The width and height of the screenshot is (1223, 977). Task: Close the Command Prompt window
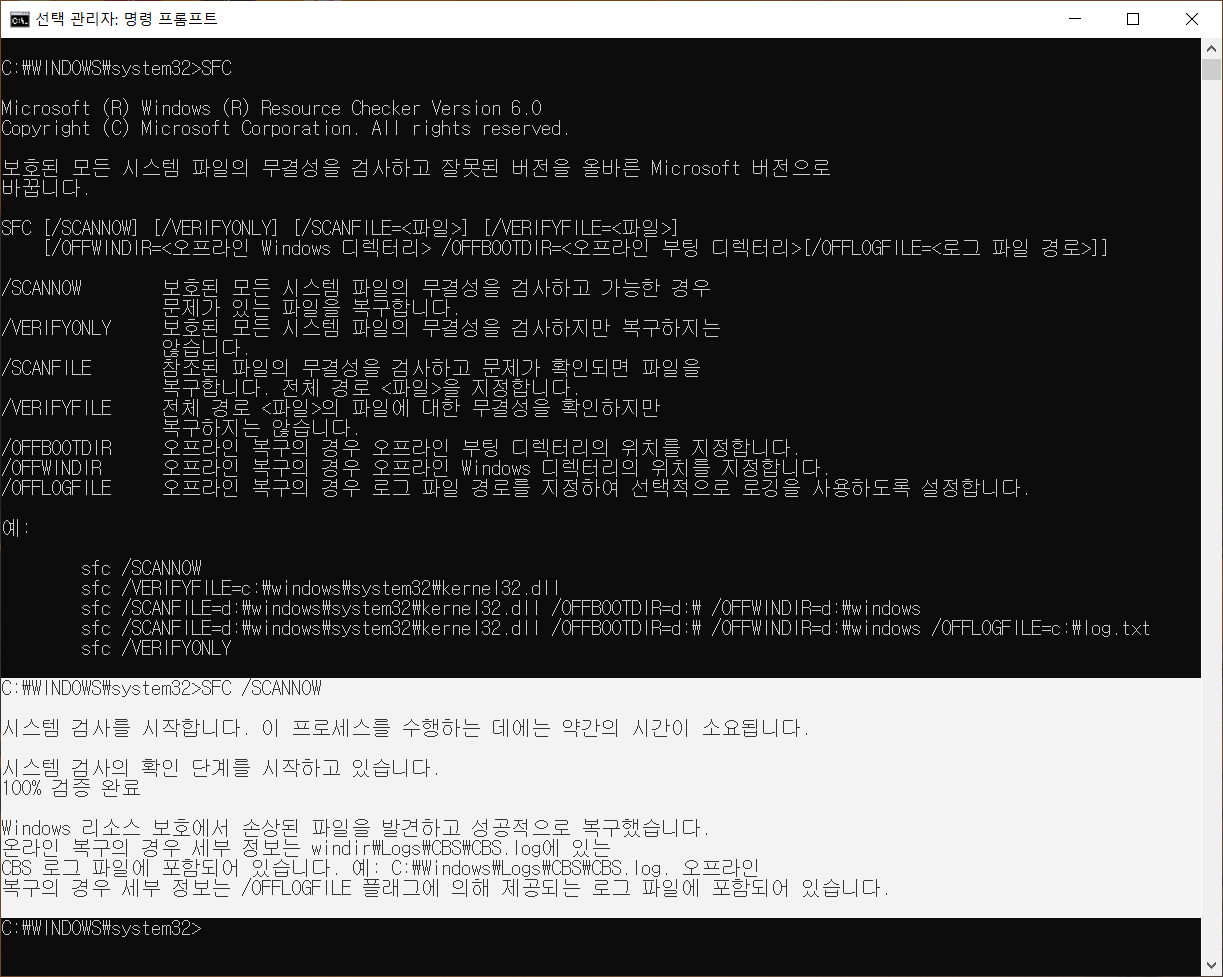(1191, 19)
